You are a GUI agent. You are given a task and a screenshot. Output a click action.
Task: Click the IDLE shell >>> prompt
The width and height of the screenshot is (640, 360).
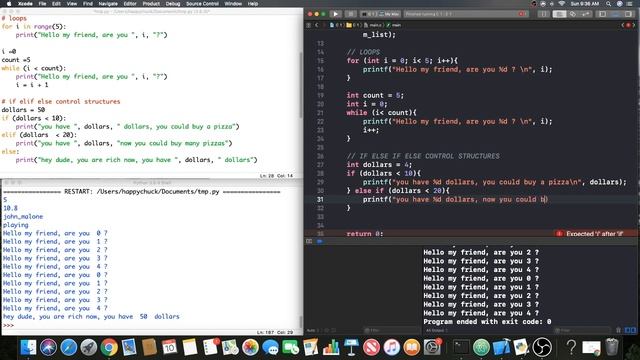tap(8, 325)
